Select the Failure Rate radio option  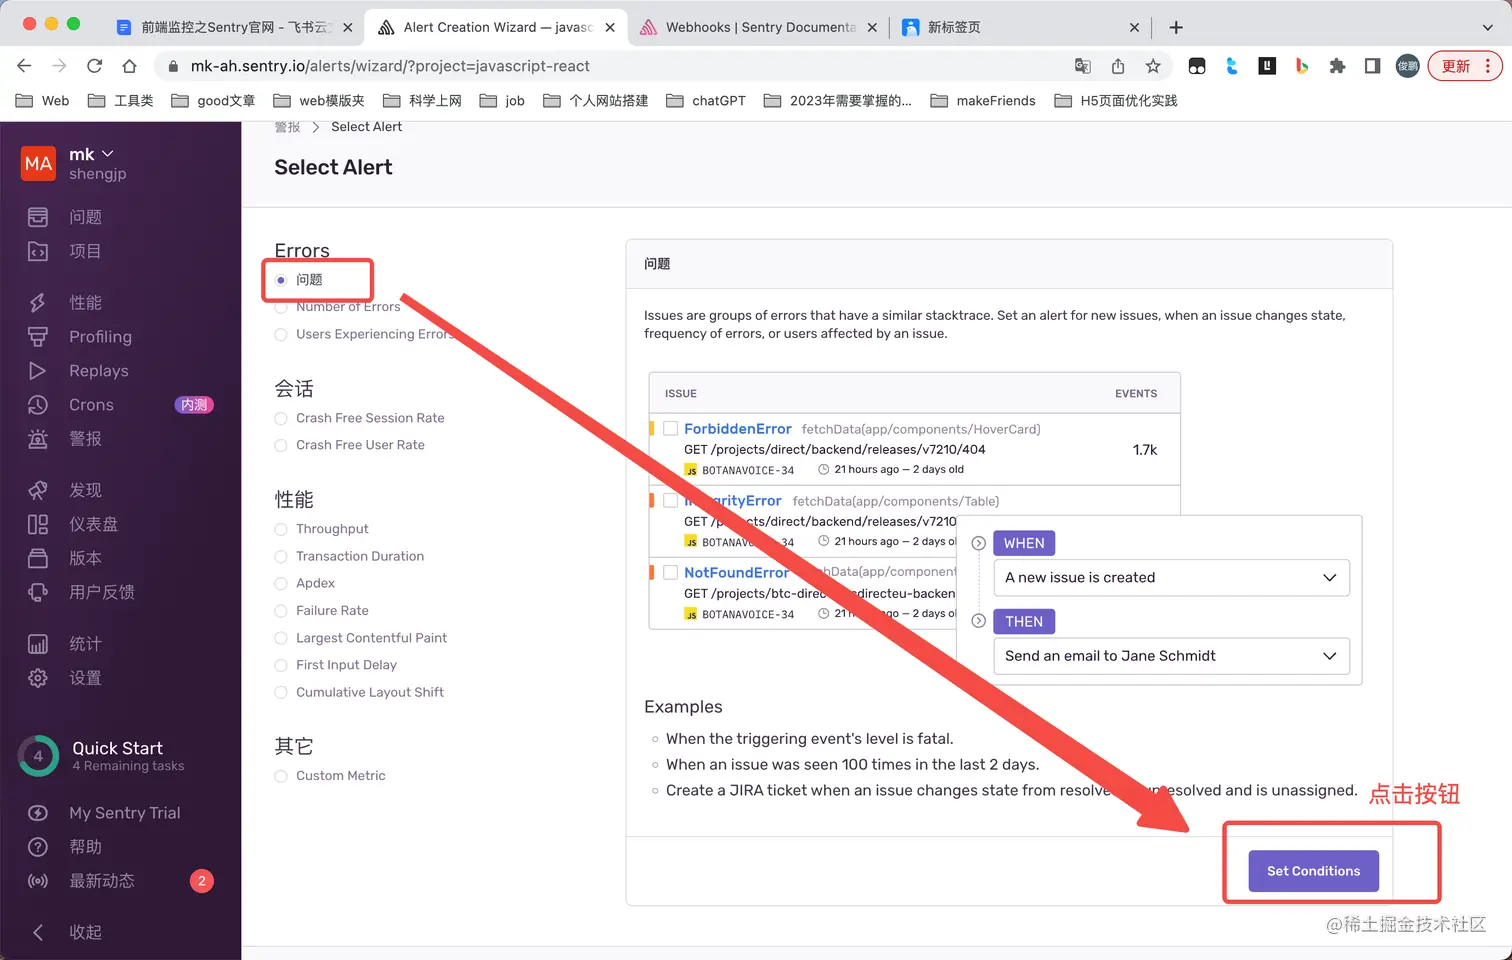[281, 610]
